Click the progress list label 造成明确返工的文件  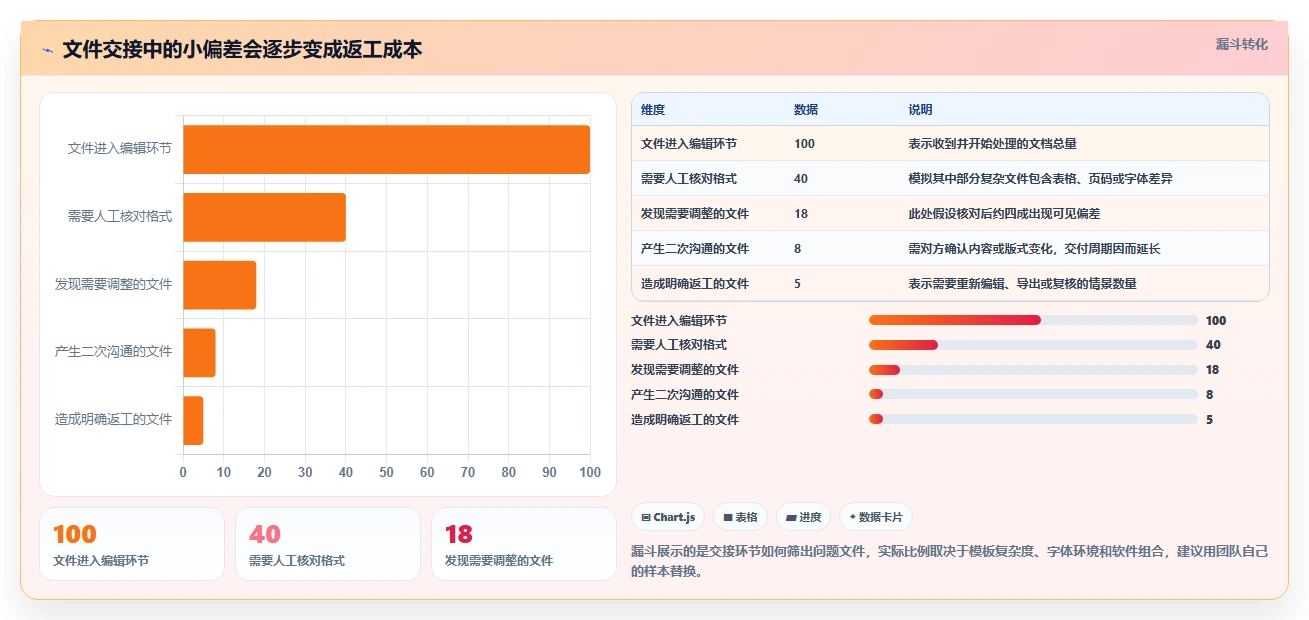tap(685, 420)
